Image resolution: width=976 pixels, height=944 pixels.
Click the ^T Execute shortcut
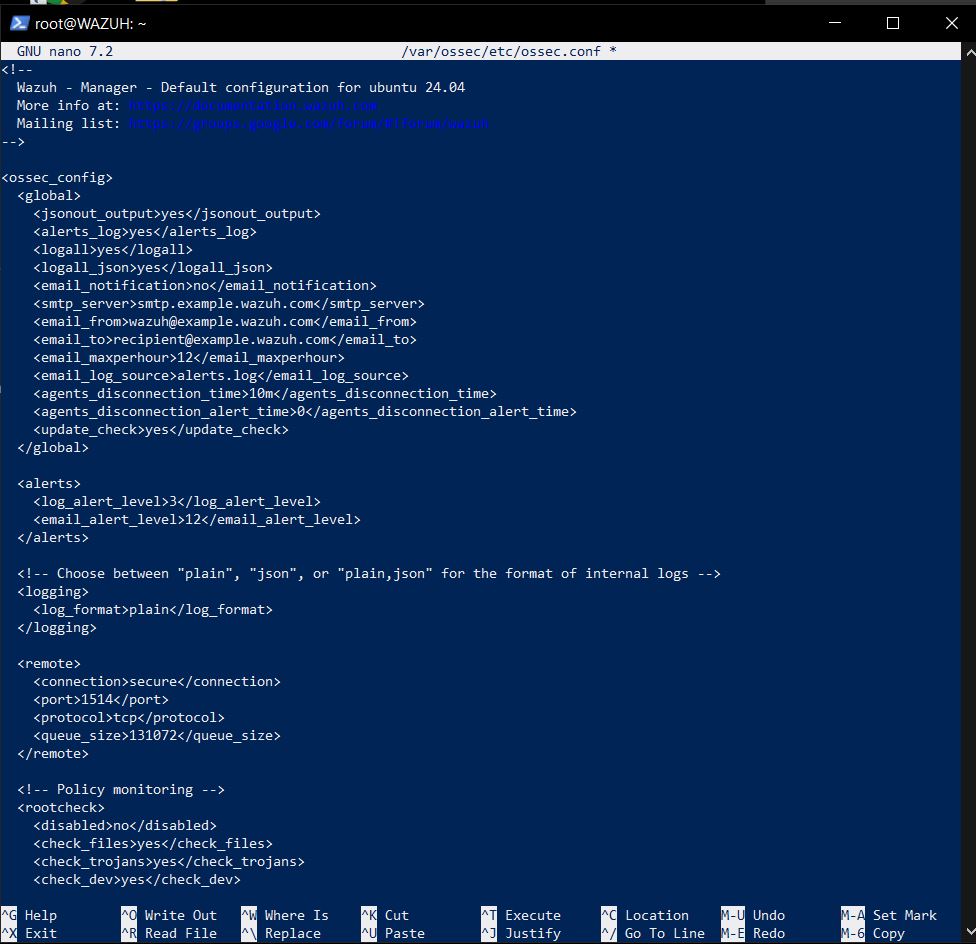521,915
